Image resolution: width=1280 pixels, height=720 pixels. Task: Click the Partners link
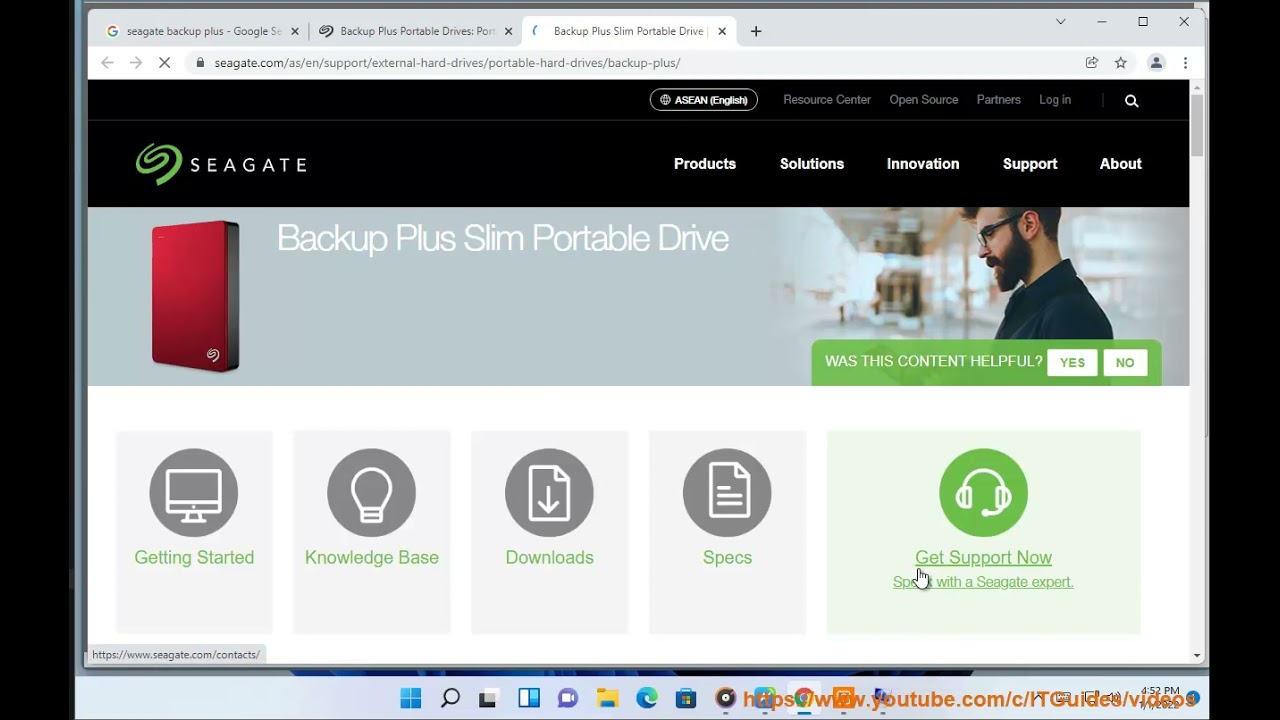tap(999, 100)
